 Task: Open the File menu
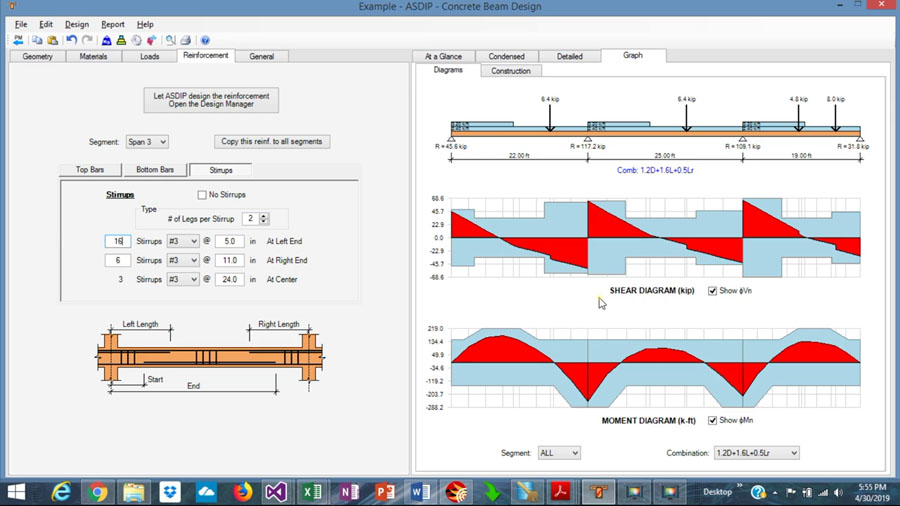coord(21,24)
